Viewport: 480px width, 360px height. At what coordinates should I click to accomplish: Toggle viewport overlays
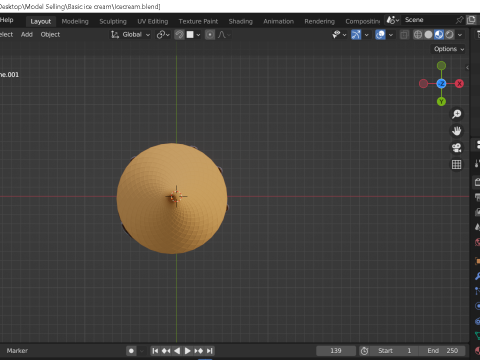(380, 34)
